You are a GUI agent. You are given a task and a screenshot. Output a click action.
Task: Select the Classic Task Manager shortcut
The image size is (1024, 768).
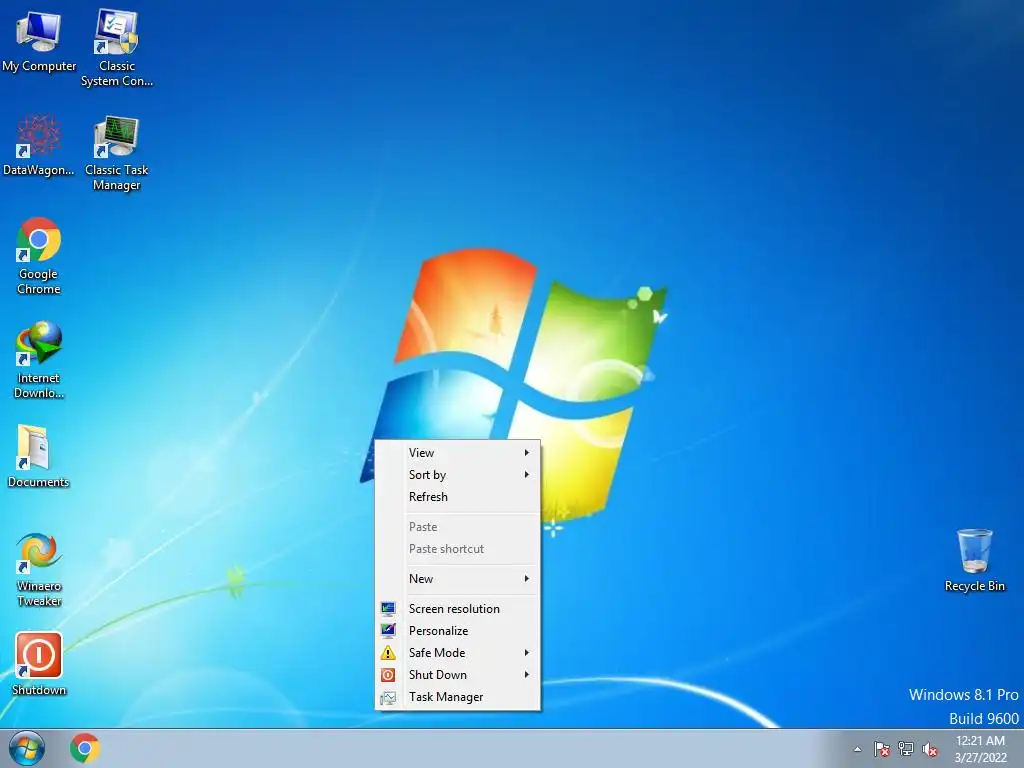[x=117, y=153]
